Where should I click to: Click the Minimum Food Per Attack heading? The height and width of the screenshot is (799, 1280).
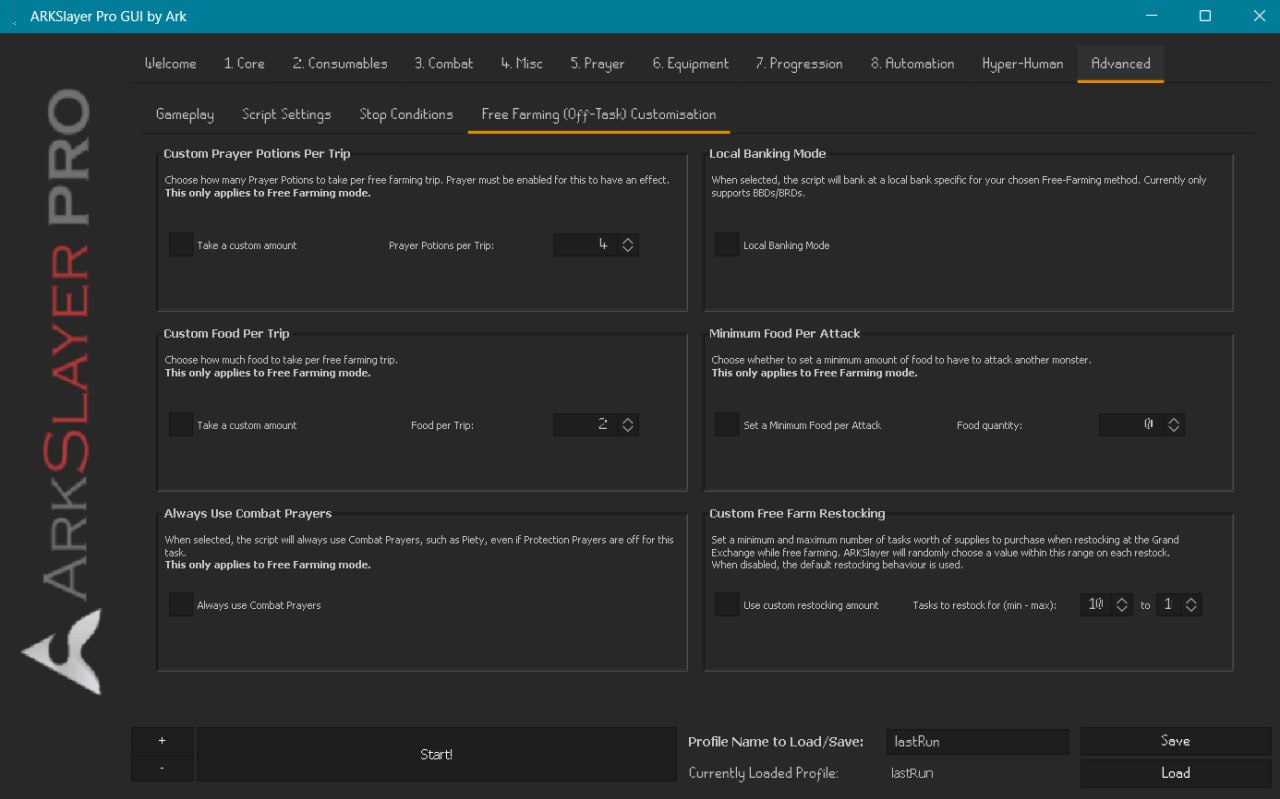pyautogui.click(x=785, y=334)
